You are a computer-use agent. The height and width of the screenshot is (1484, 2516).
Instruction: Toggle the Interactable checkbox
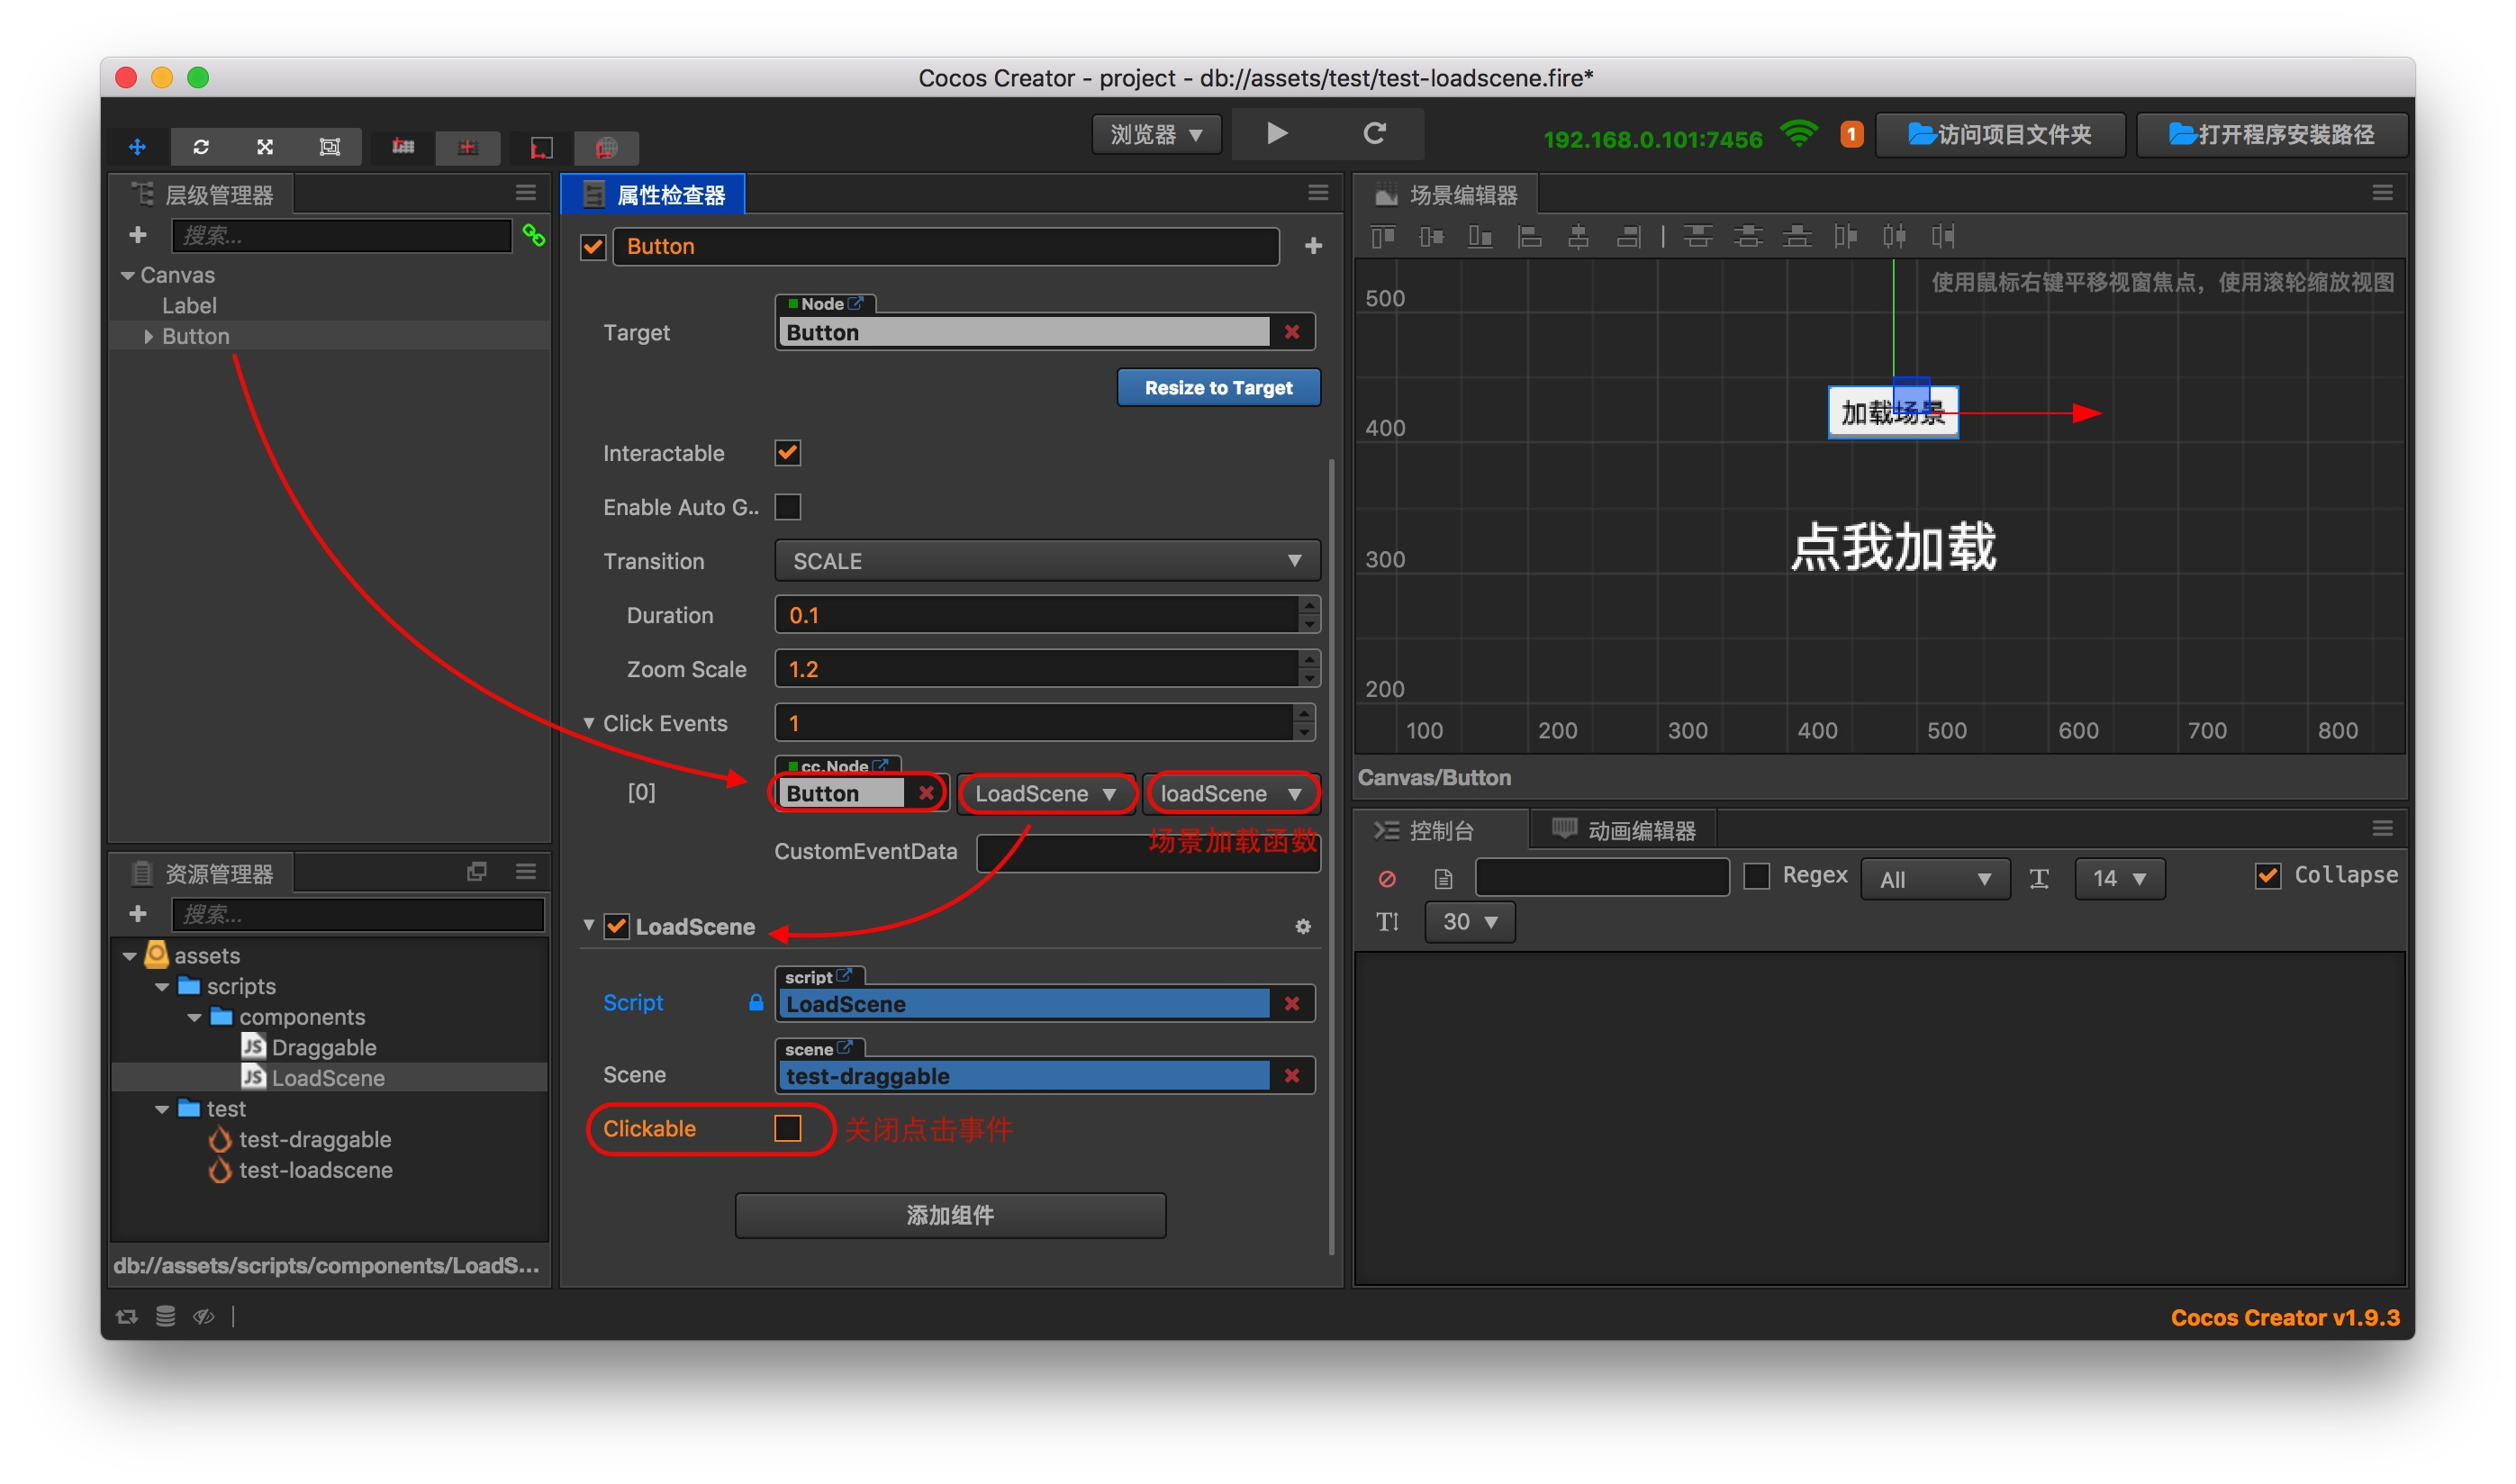(x=788, y=453)
